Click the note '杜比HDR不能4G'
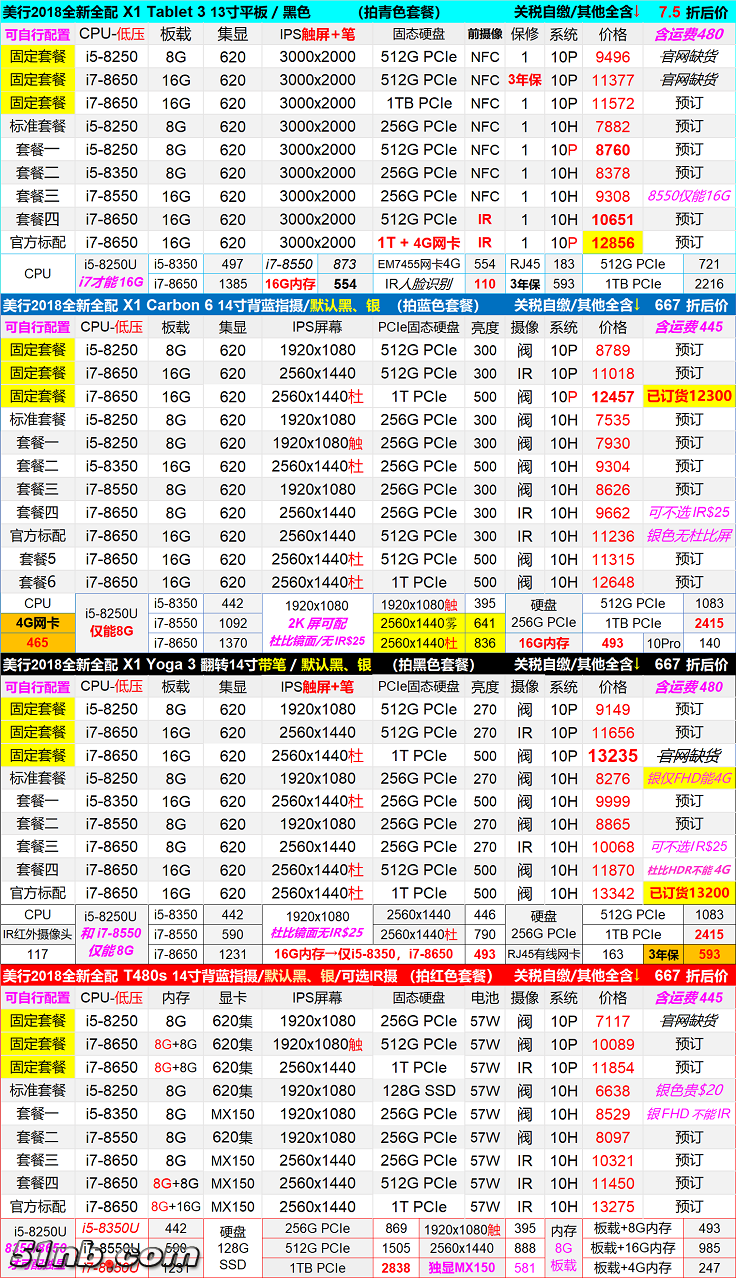Screen dimensions: 736x1278 (x=689, y=870)
